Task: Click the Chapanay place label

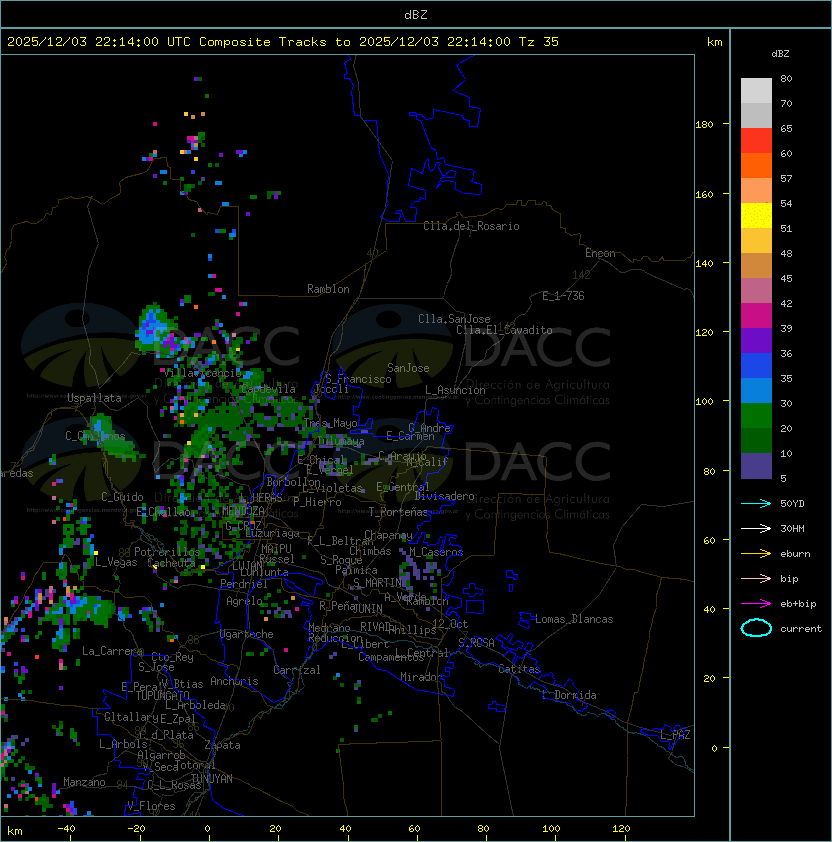Action: pyautogui.click(x=388, y=535)
